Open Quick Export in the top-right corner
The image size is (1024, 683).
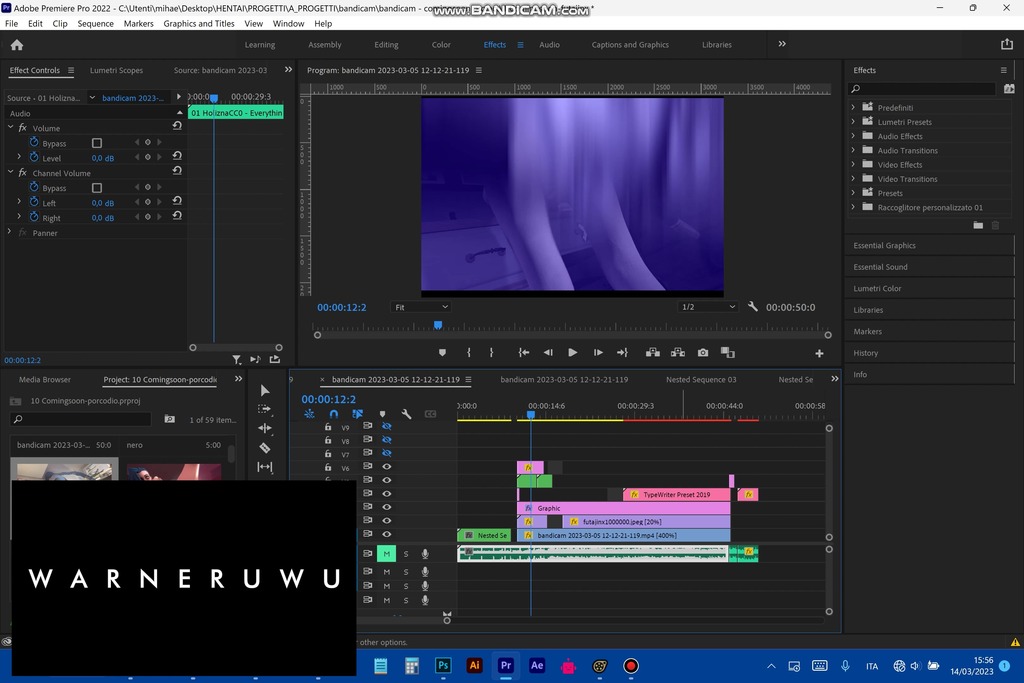[x=1006, y=44]
